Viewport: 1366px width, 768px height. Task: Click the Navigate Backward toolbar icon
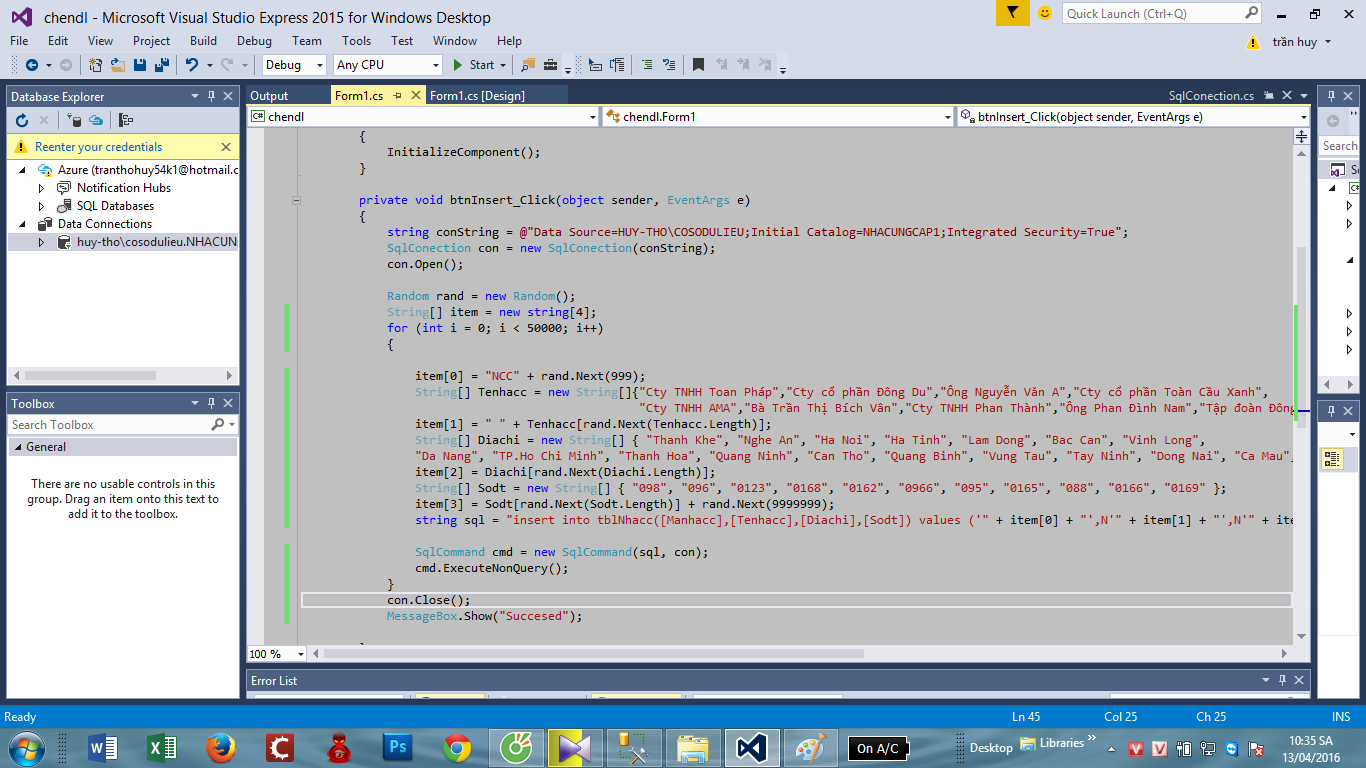[x=31, y=65]
